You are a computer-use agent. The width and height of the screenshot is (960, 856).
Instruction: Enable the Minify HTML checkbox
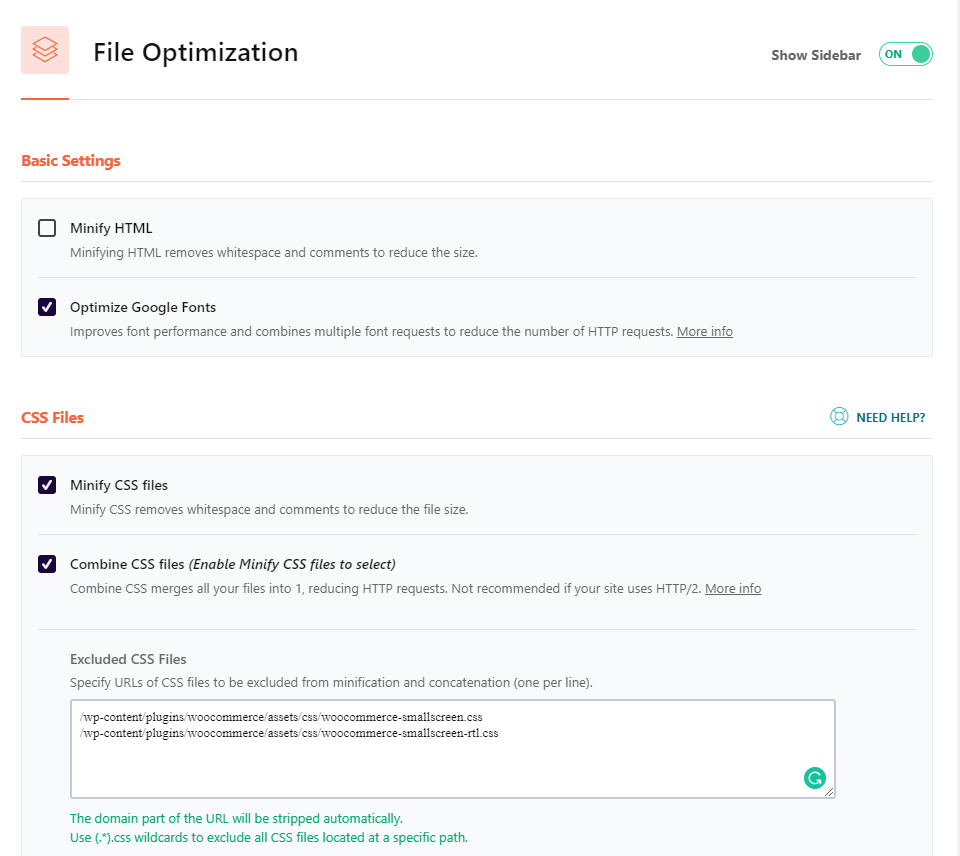47,228
